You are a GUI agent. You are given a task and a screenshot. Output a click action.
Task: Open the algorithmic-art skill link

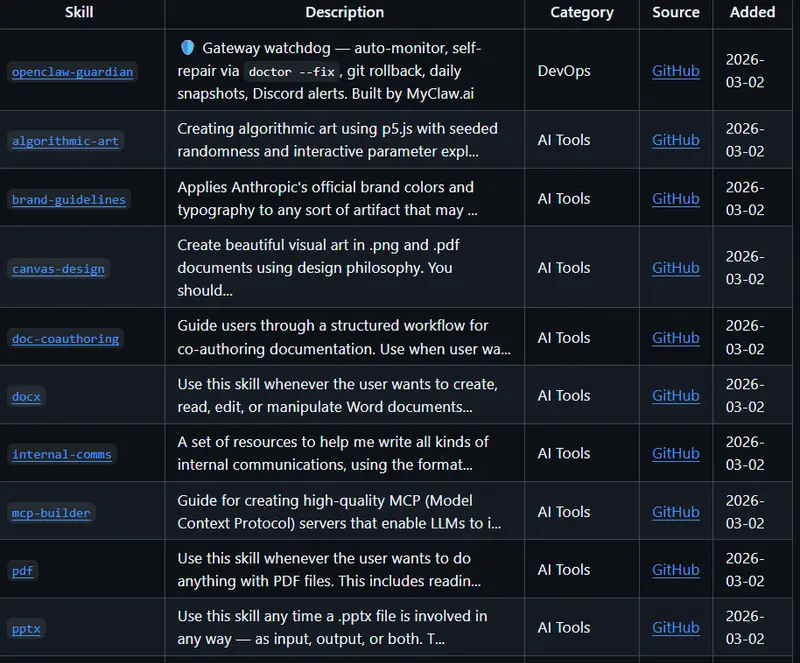(65, 141)
